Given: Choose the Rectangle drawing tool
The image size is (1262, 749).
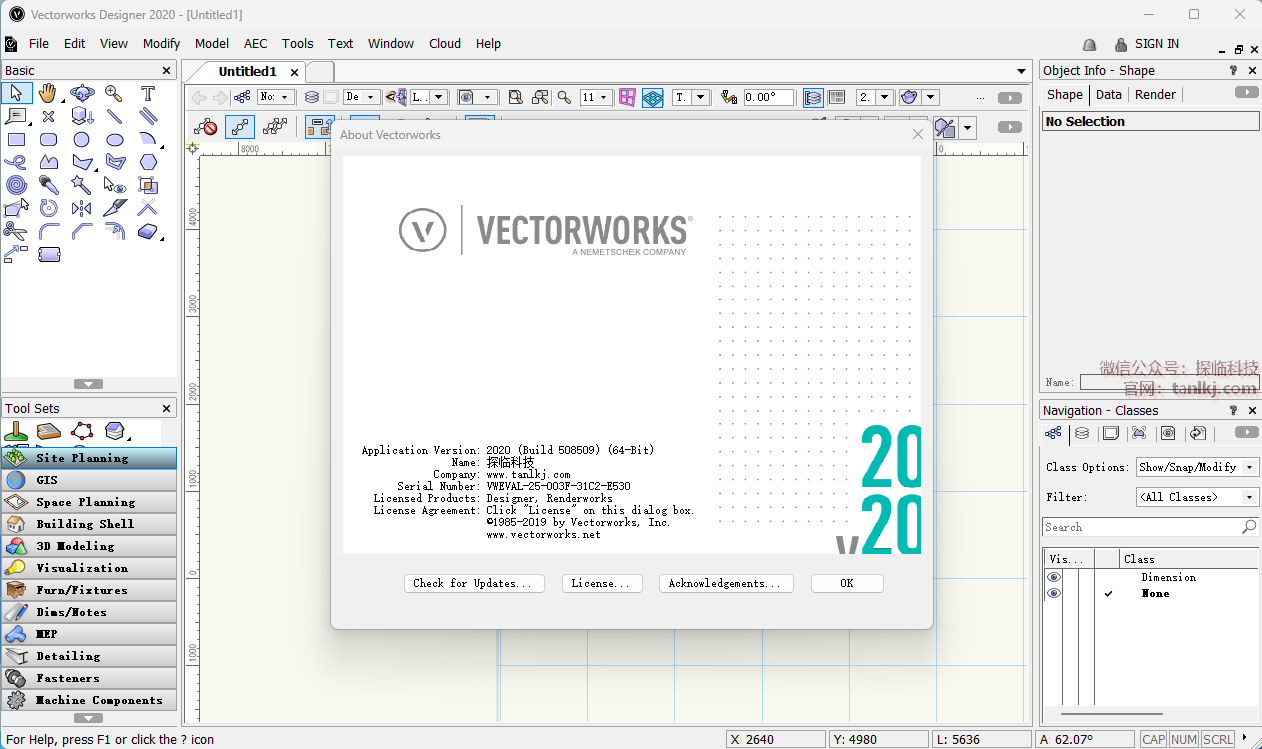Looking at the screenshot, I should [16, 139].
